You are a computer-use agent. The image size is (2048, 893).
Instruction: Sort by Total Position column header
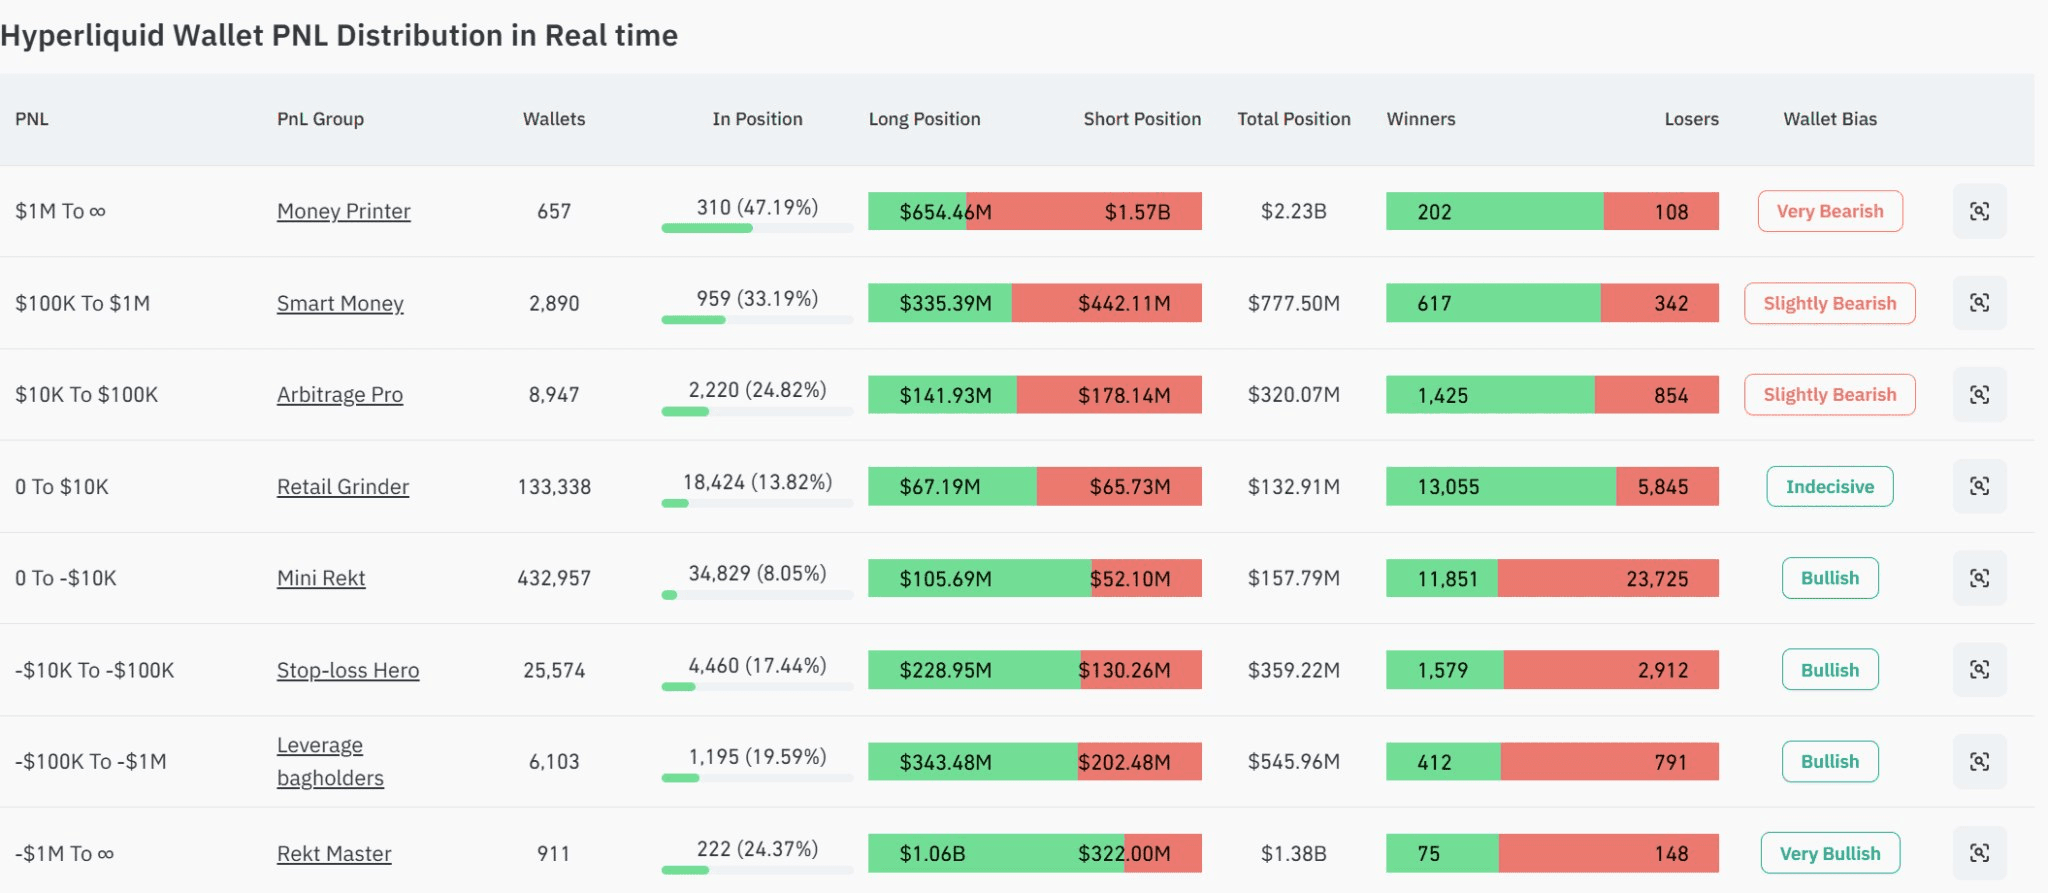click(x=1294, y=119)
